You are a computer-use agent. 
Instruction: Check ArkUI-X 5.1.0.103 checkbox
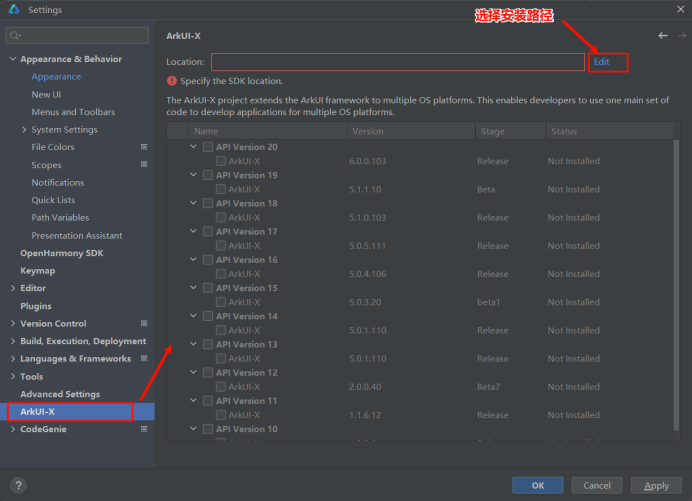tap(221, 218)
